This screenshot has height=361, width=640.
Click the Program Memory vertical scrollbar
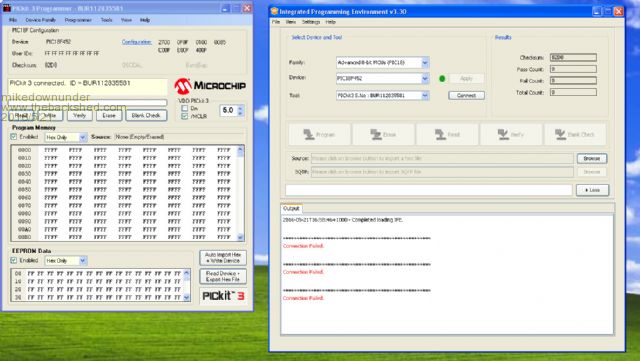(240, 194)
